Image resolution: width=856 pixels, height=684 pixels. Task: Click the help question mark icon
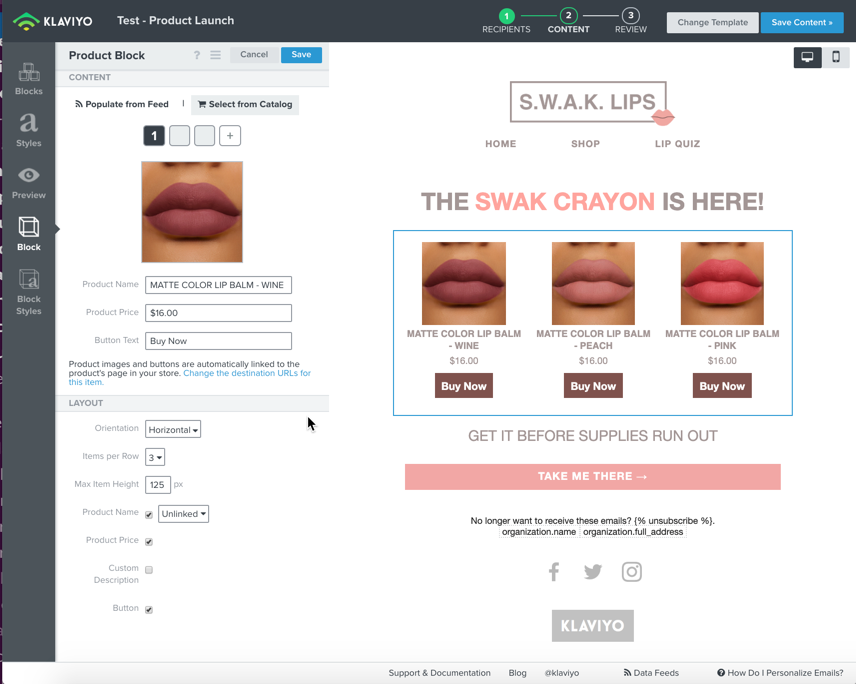pyautogui.click(x=197, y=55)
